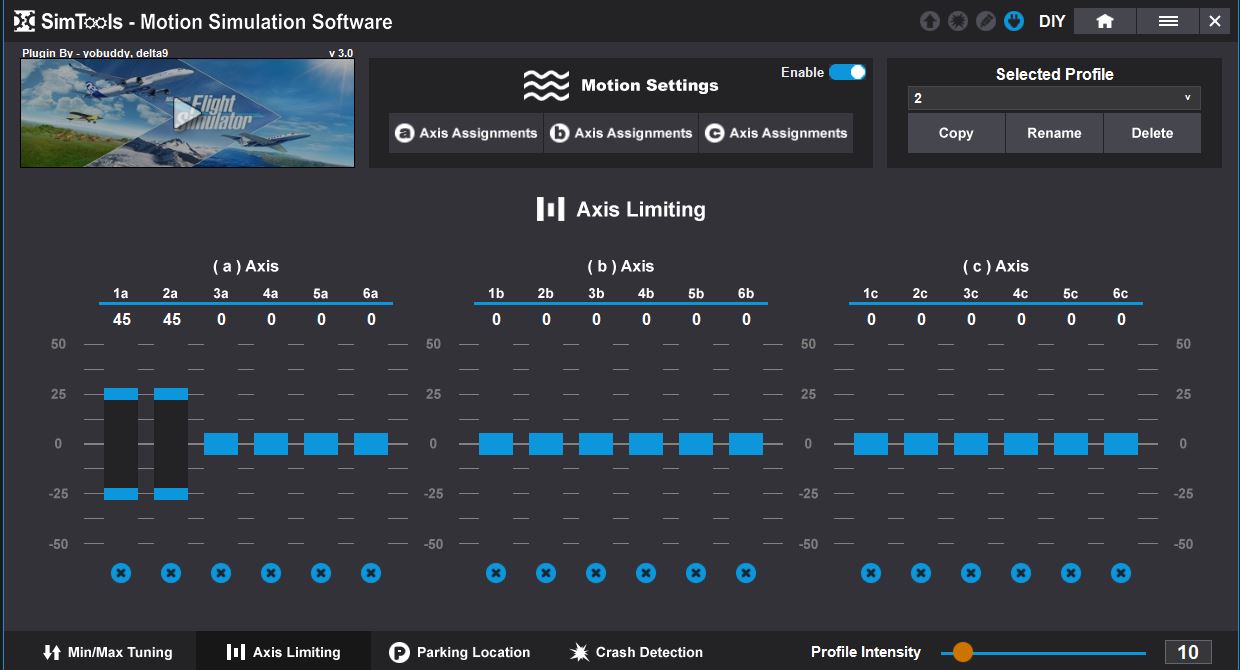
Task: Switch to Parking Location tab
Action: click(460, 652)
